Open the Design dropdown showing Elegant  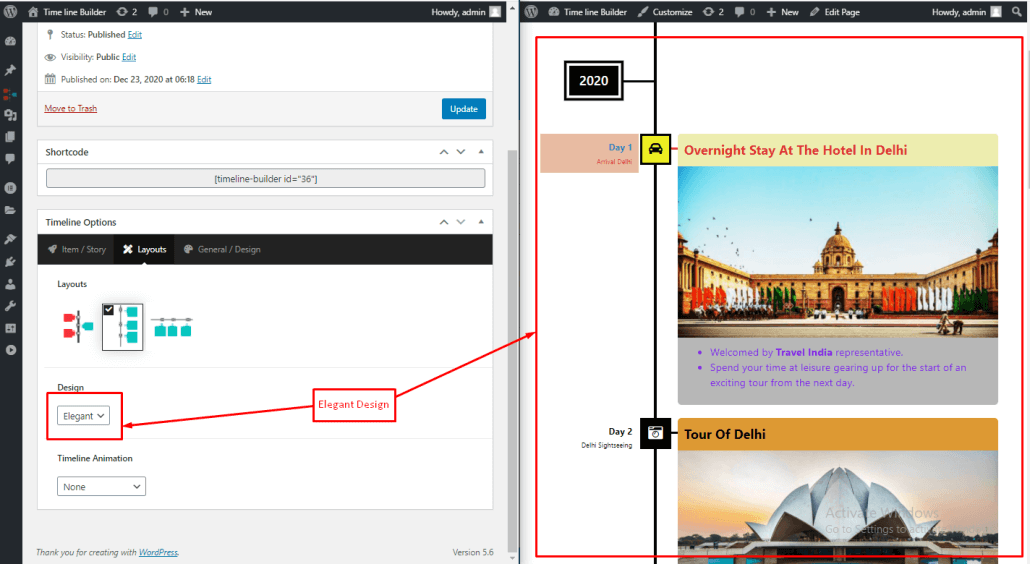(x=84, y=416)
